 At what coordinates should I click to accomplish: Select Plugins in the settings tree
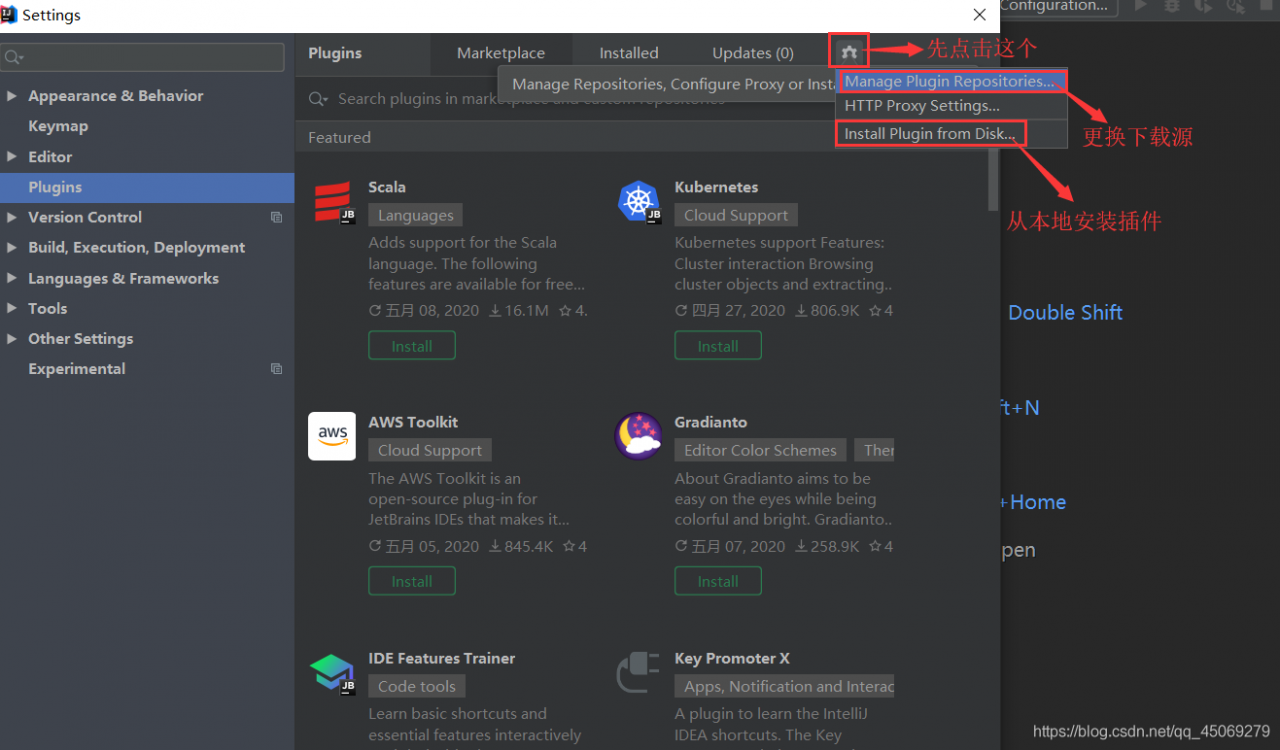[147, 187]
